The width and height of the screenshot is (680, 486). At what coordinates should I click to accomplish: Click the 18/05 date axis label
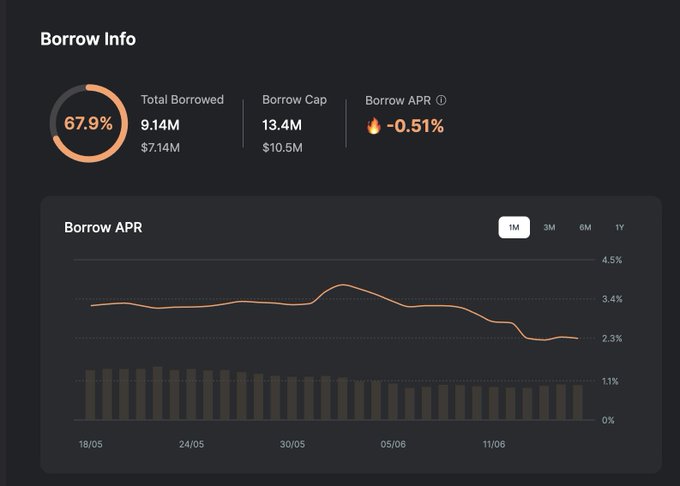coord(91,444)
